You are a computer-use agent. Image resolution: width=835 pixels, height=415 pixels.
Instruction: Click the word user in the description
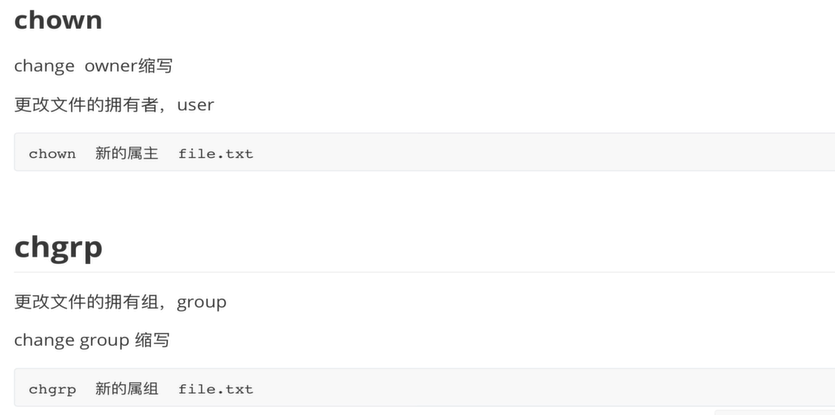pyautogui.click(x=195, y=105)
